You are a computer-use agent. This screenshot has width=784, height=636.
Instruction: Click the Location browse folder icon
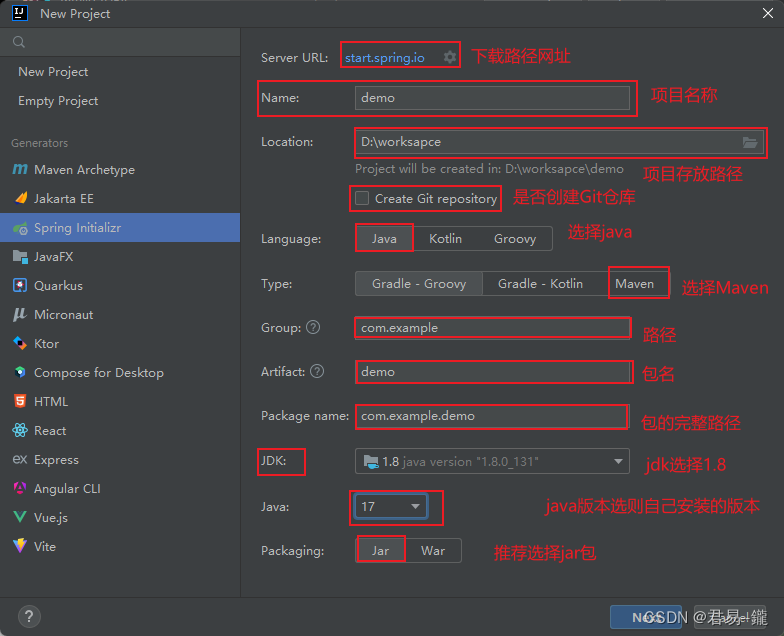(750, 142)
